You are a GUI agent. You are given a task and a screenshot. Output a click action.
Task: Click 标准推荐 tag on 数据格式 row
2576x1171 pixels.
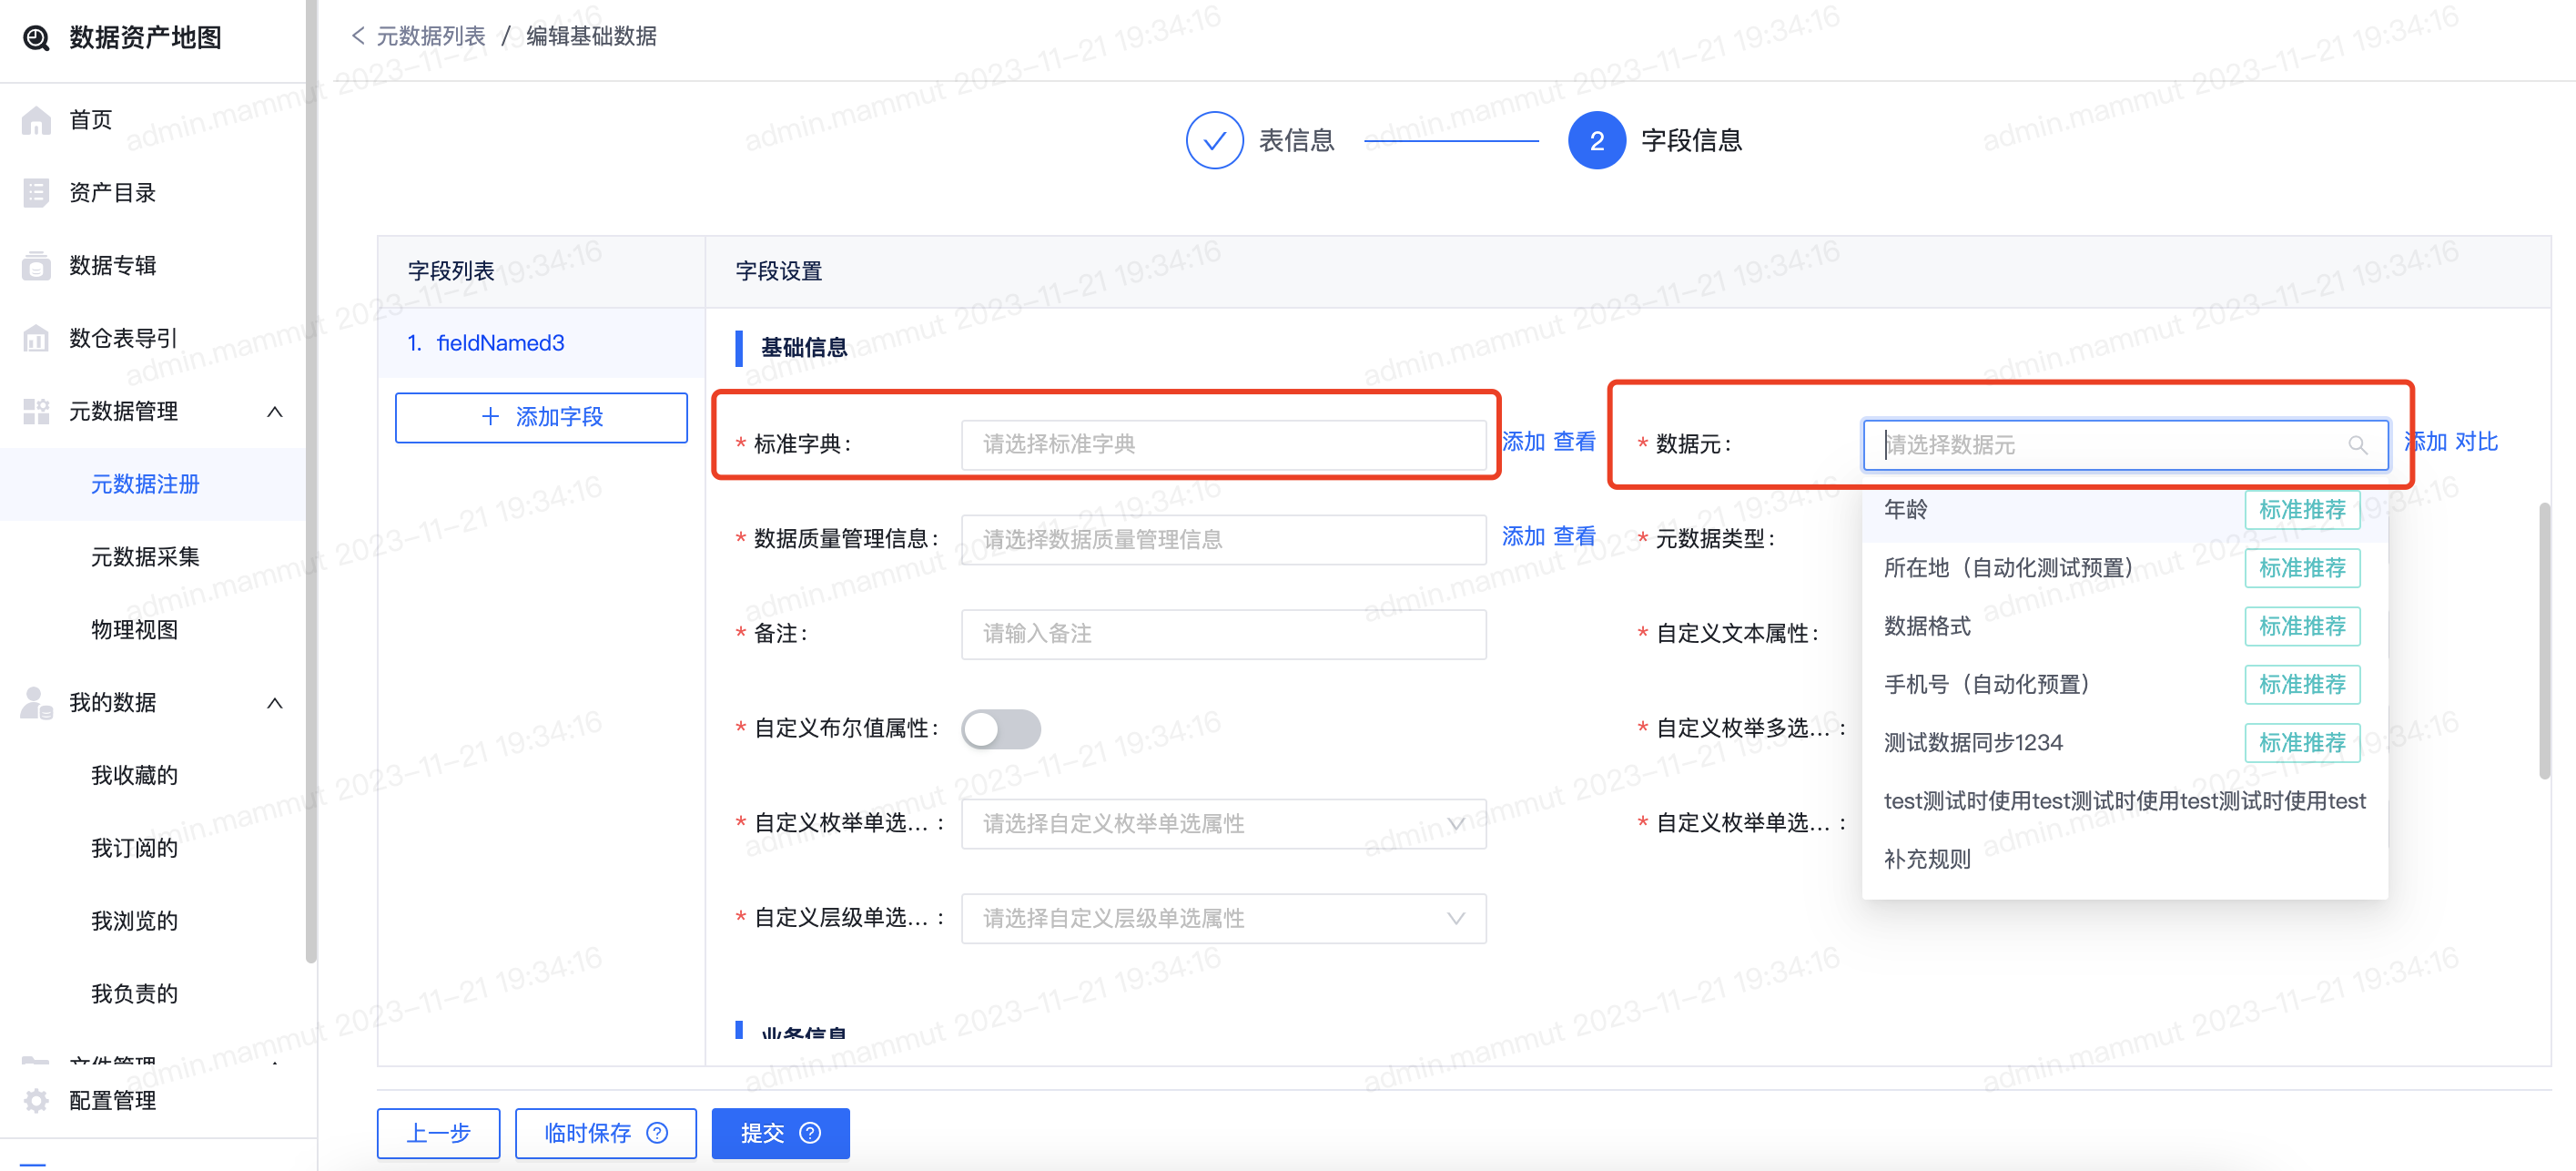2301,627
